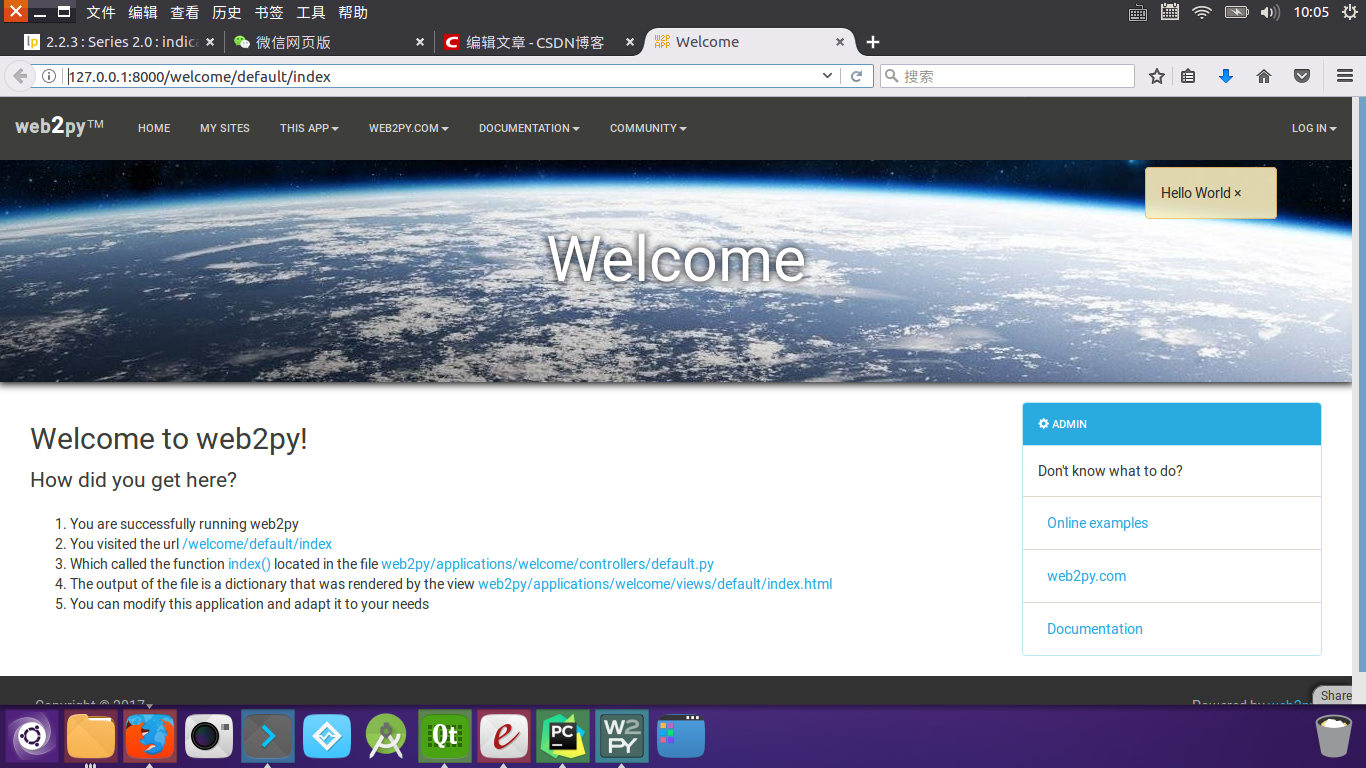Viewport: 1366px width, 768px height.
Task: Open Ubuntu launcher icon in dock
Action: click(x=33, y=737)
